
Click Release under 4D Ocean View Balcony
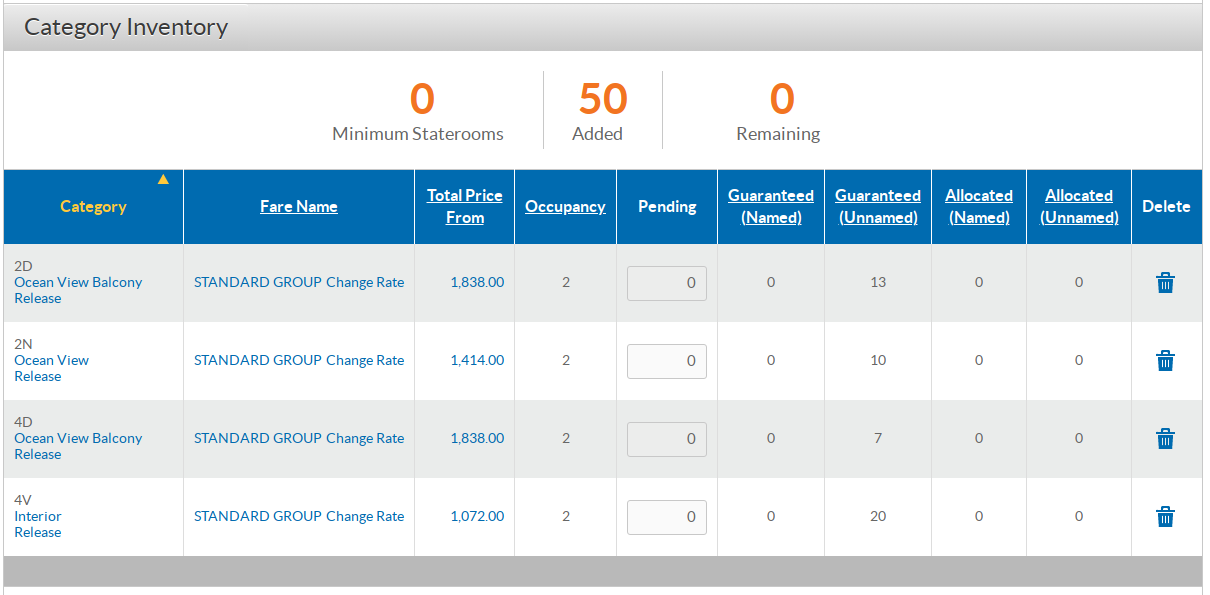click(x=38, y=455)
